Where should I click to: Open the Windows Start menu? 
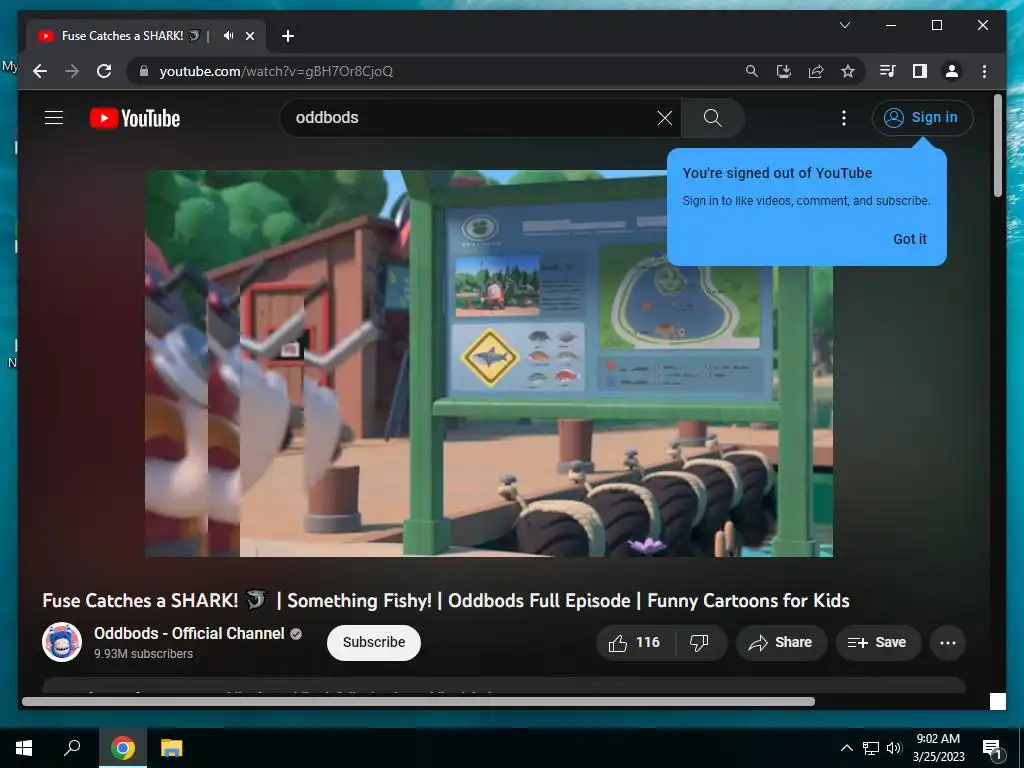click(x=24, y=748)
